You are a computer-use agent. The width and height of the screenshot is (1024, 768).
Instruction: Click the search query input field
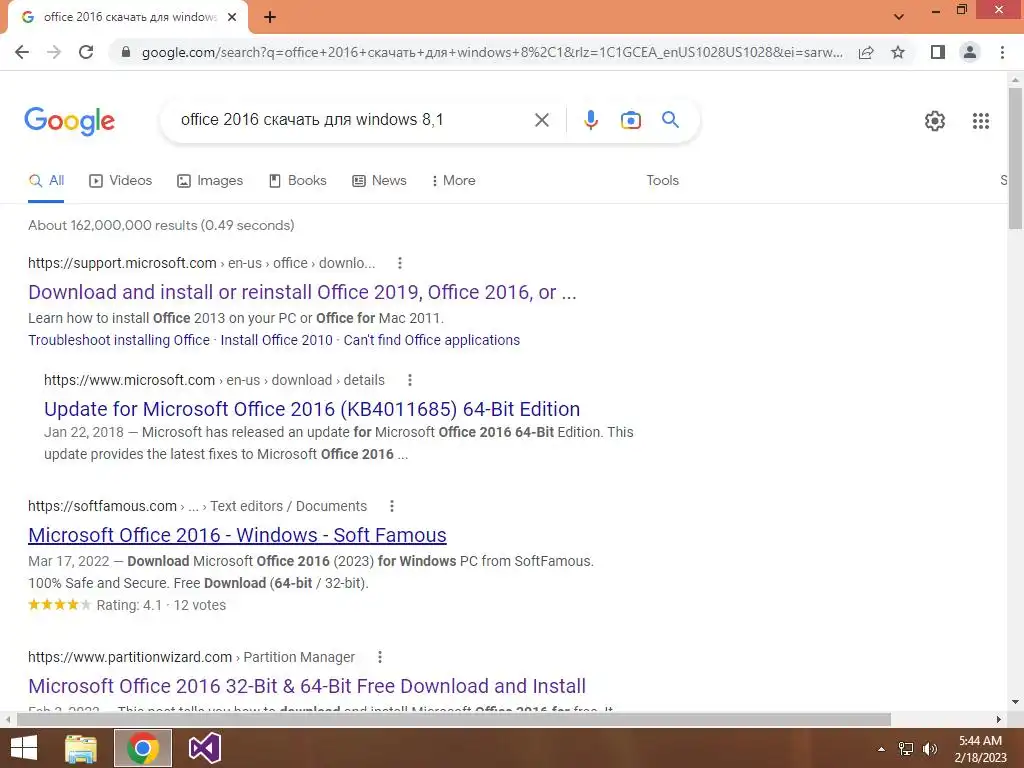coord(353,120)
